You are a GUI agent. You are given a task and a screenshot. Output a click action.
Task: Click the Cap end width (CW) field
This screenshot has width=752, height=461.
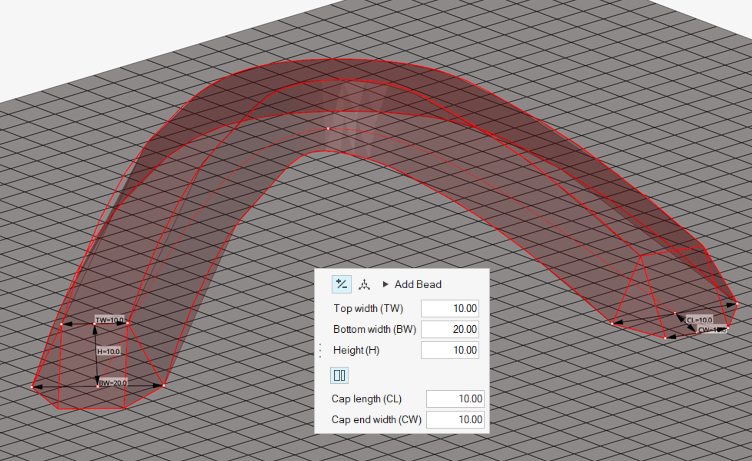coord(455,419)
